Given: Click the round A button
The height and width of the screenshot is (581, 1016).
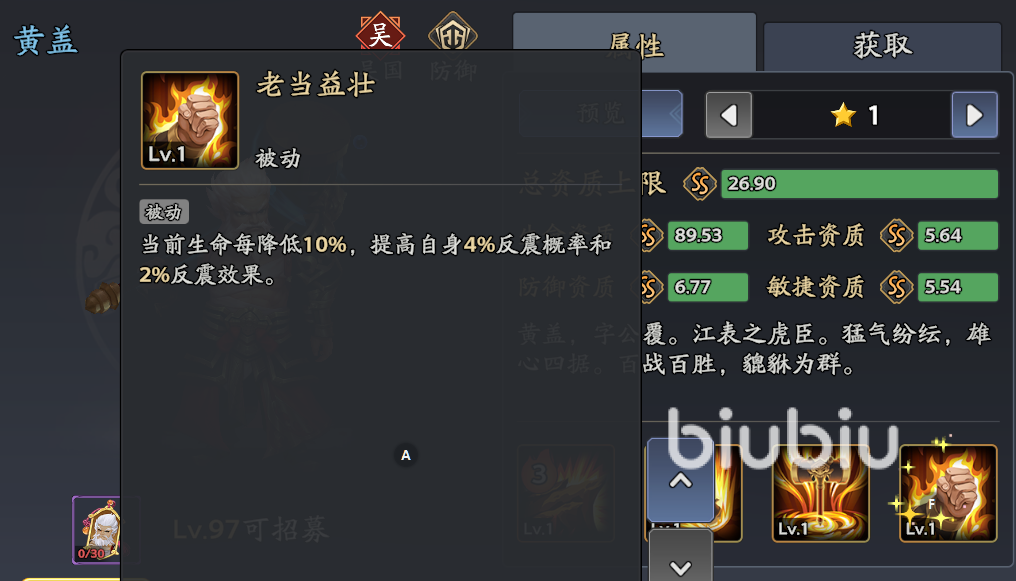Looking at the screenshot, I should point(406,455).
